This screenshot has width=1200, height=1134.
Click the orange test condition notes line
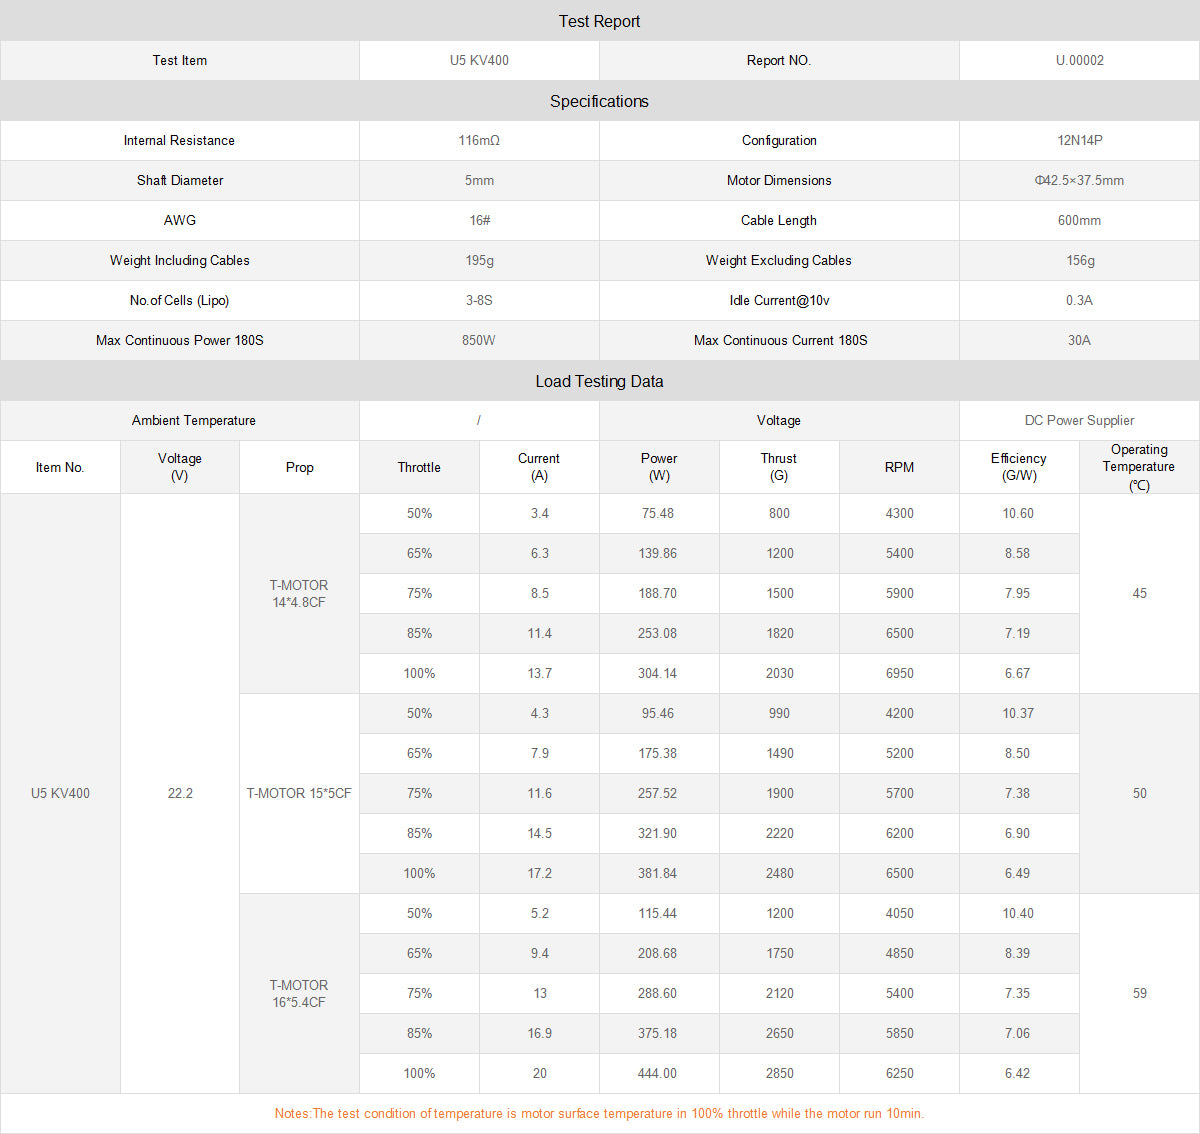point(599,1113)
